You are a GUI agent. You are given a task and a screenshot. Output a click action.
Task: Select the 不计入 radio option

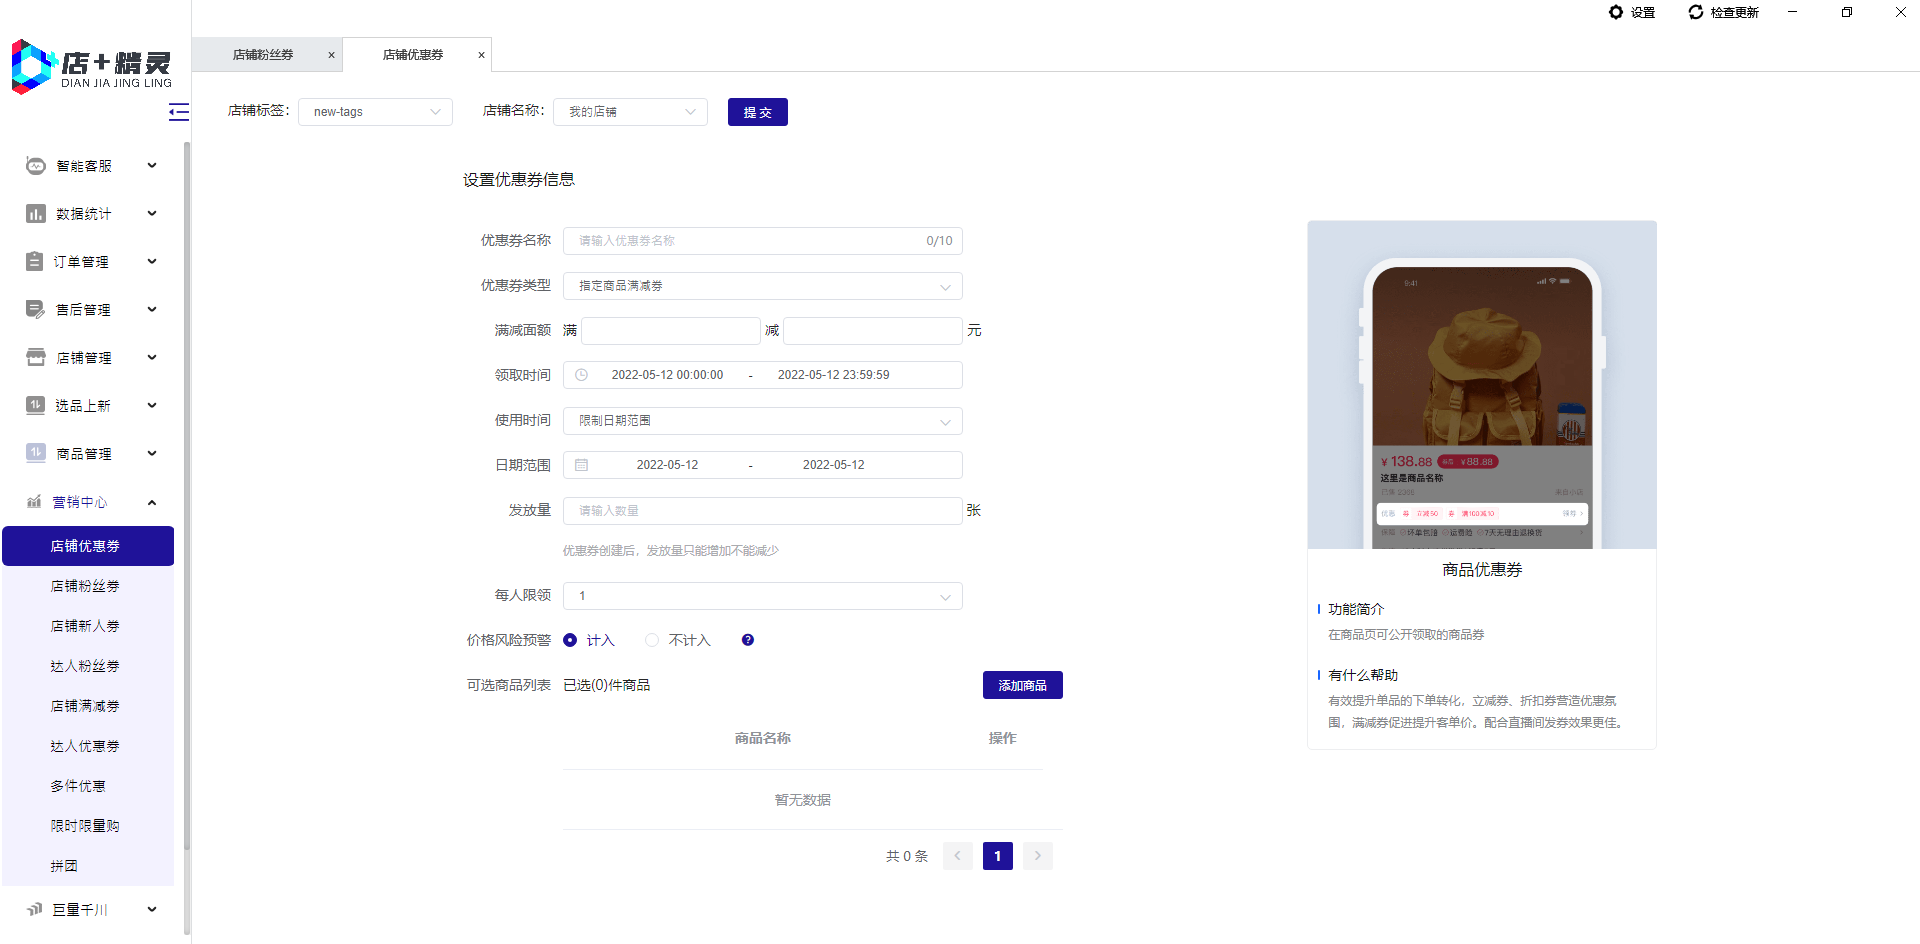click(x=652, y=640)
